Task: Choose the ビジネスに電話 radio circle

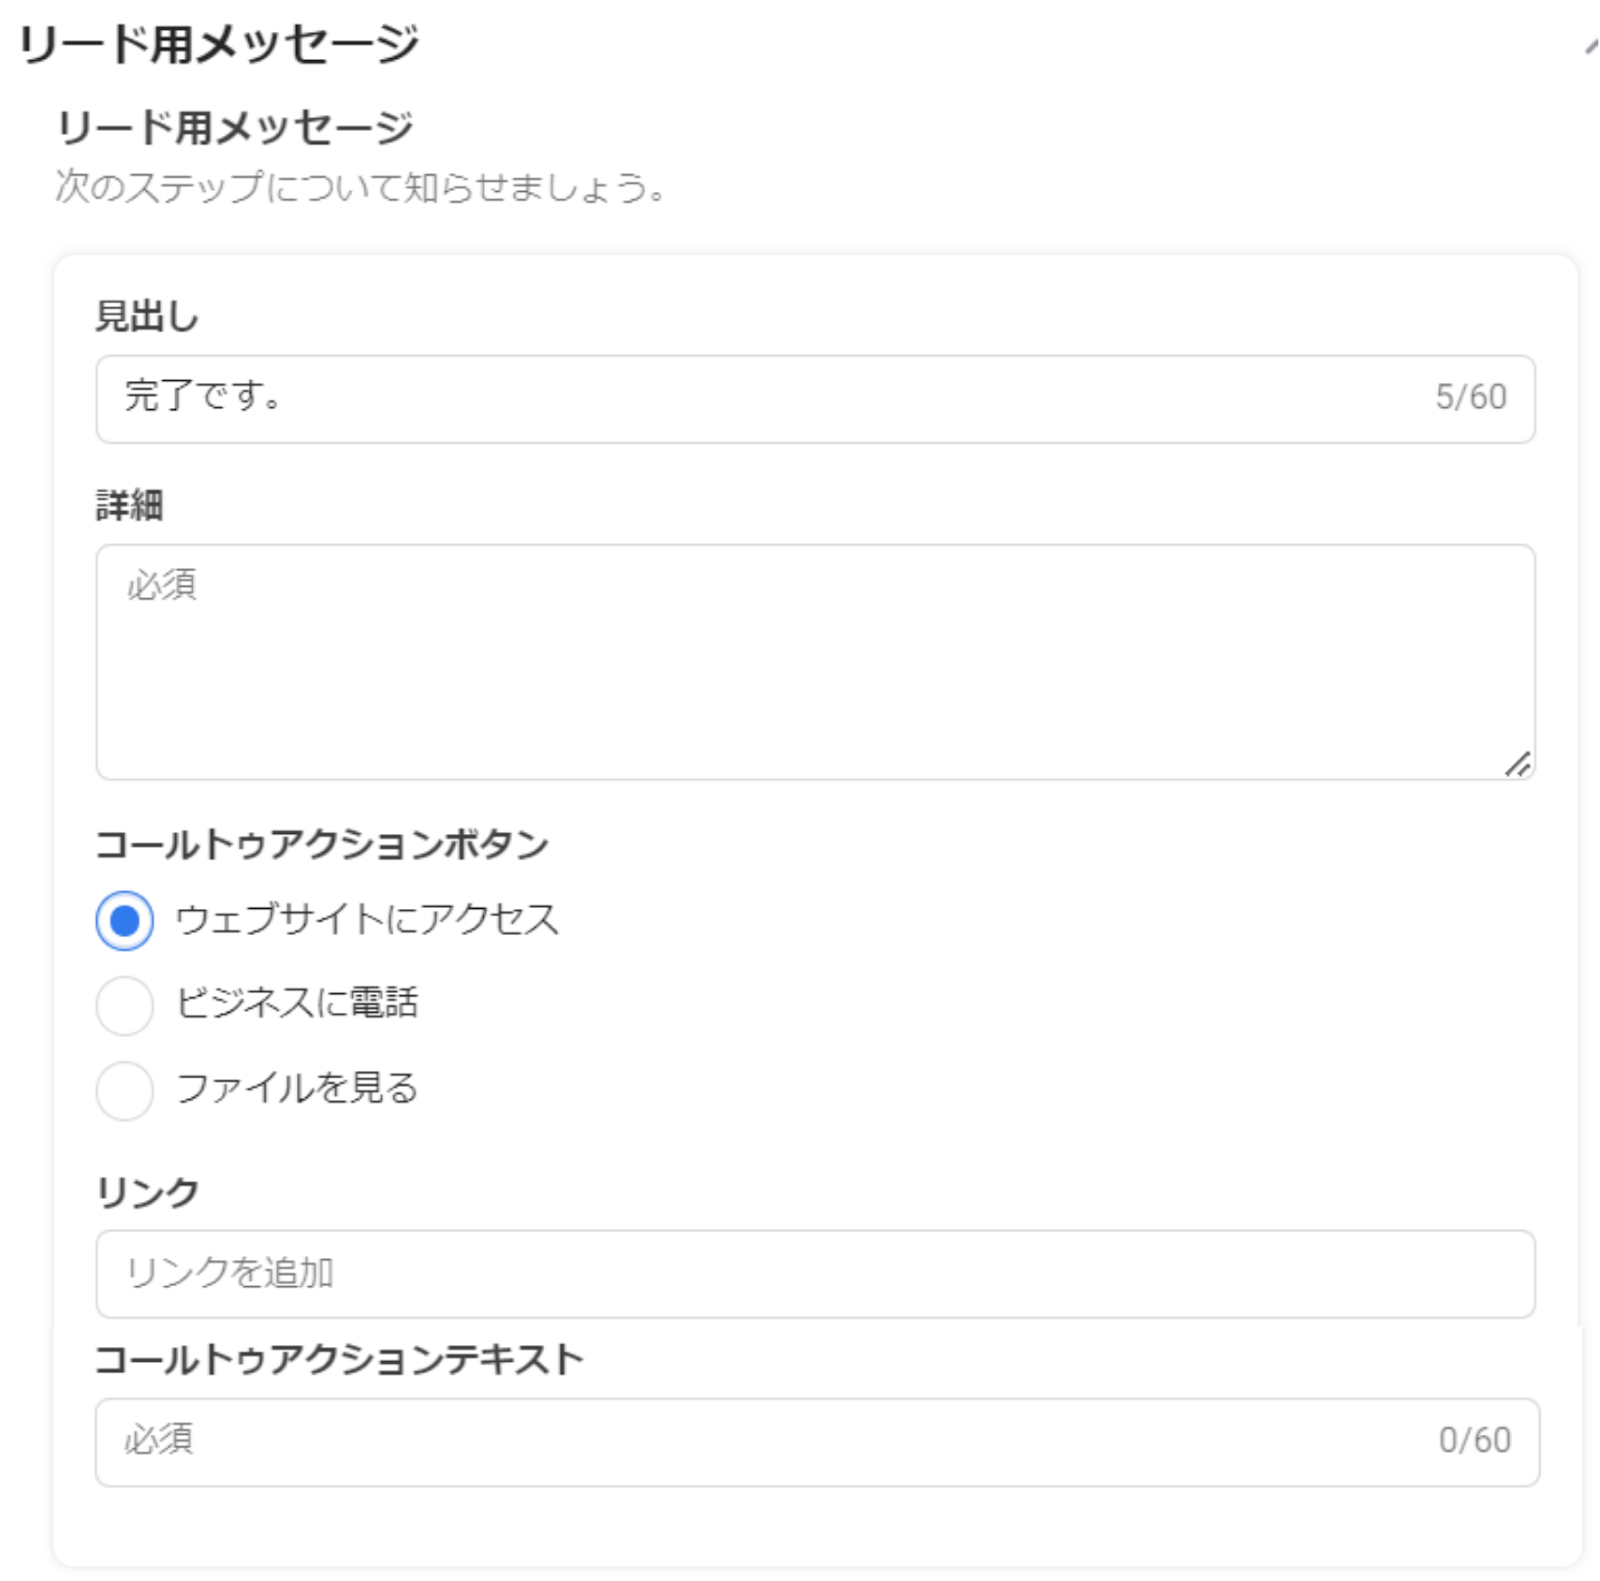Action: (x=125, y=1004)
